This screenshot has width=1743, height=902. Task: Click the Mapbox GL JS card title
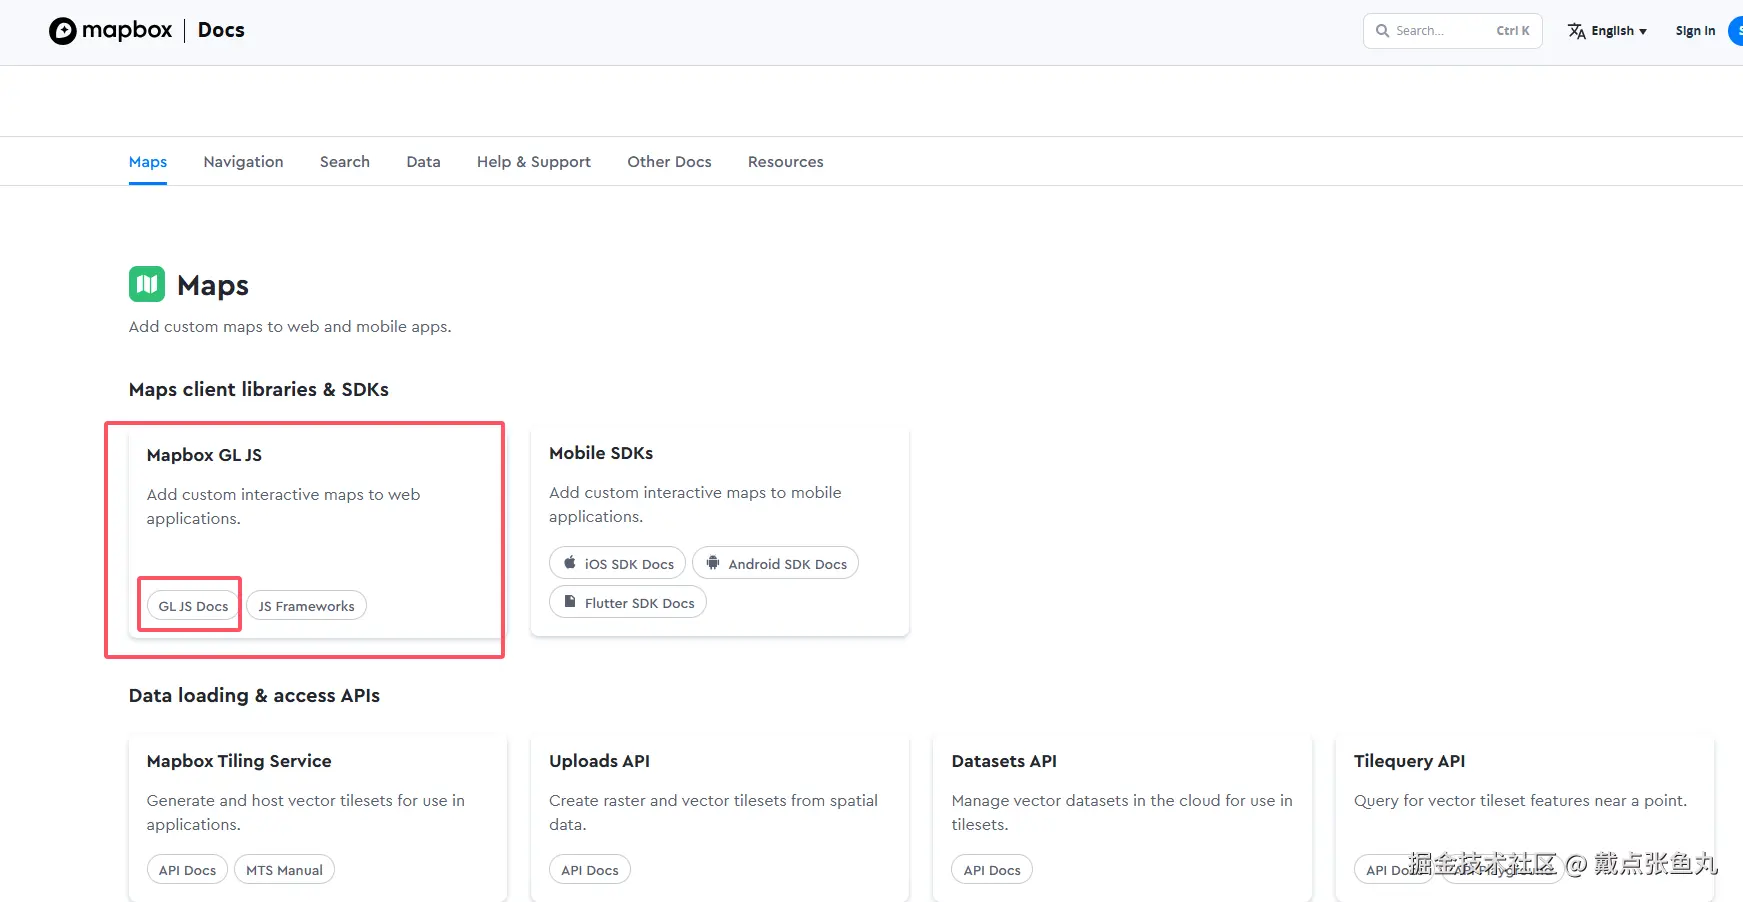click(204, 455)
